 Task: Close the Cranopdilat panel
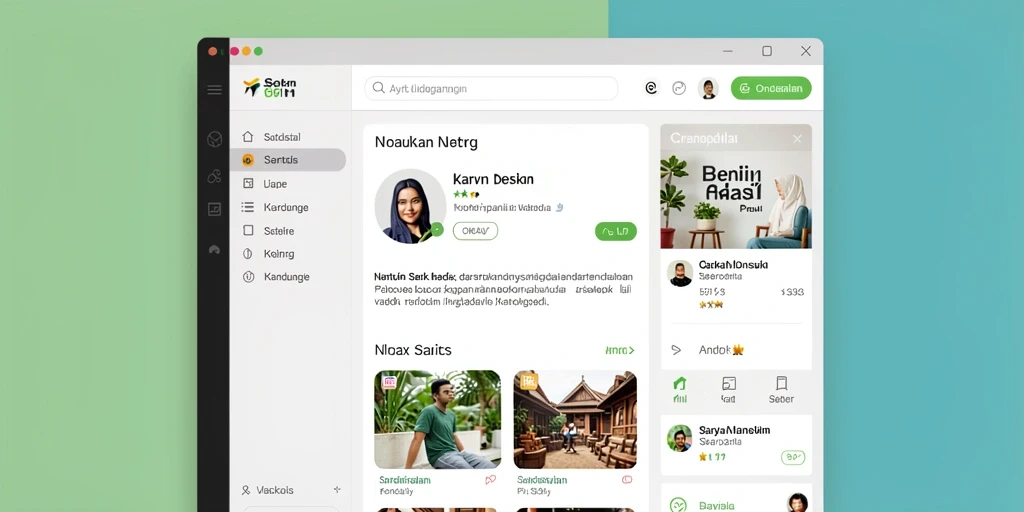point(797,138)
